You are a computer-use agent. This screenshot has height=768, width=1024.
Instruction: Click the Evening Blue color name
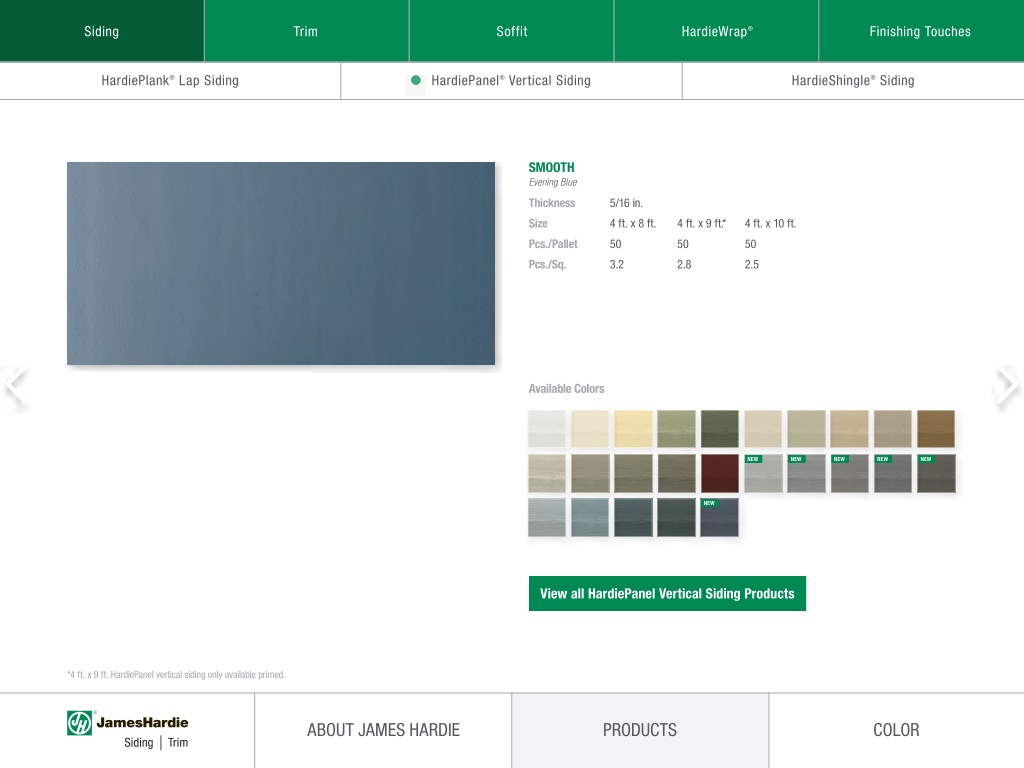pyautogui.click(x=553, y=182)
